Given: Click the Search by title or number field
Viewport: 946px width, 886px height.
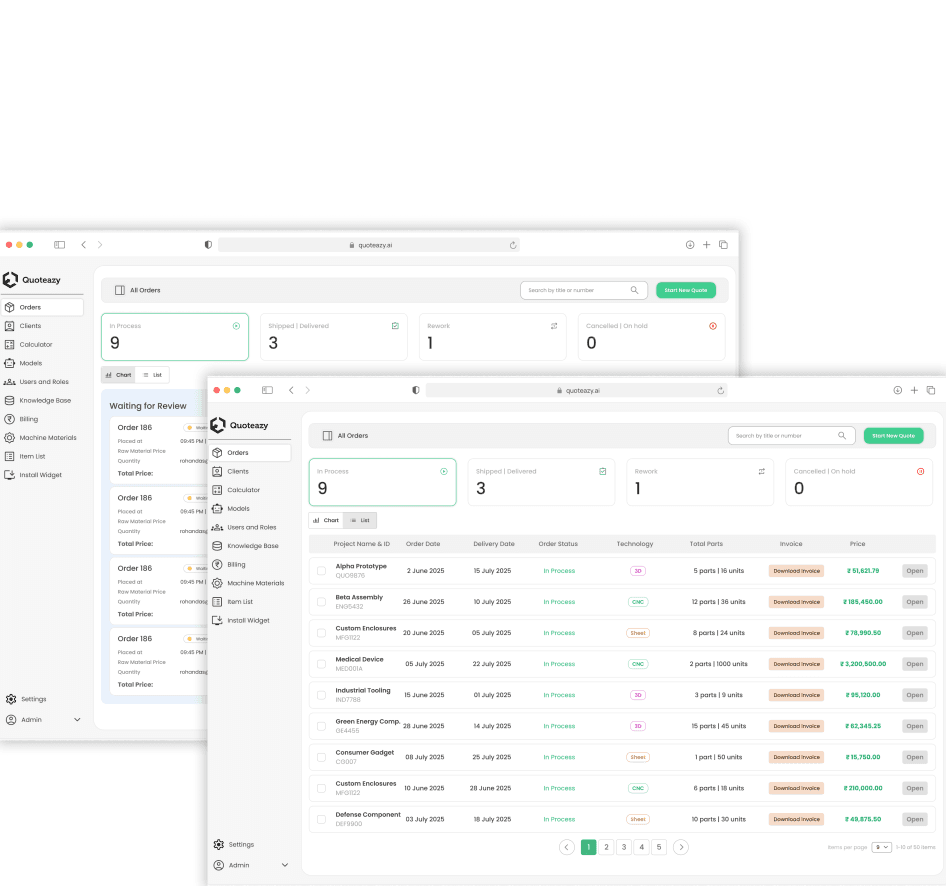Looking at the screenshot, I should pos(780,436).
